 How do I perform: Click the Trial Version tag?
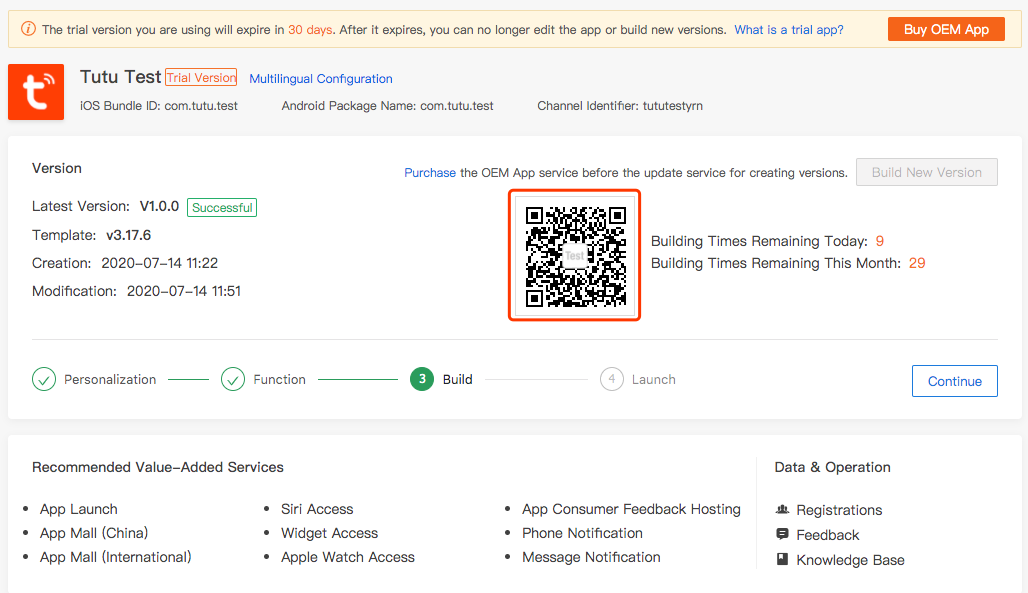pos(201,77)
